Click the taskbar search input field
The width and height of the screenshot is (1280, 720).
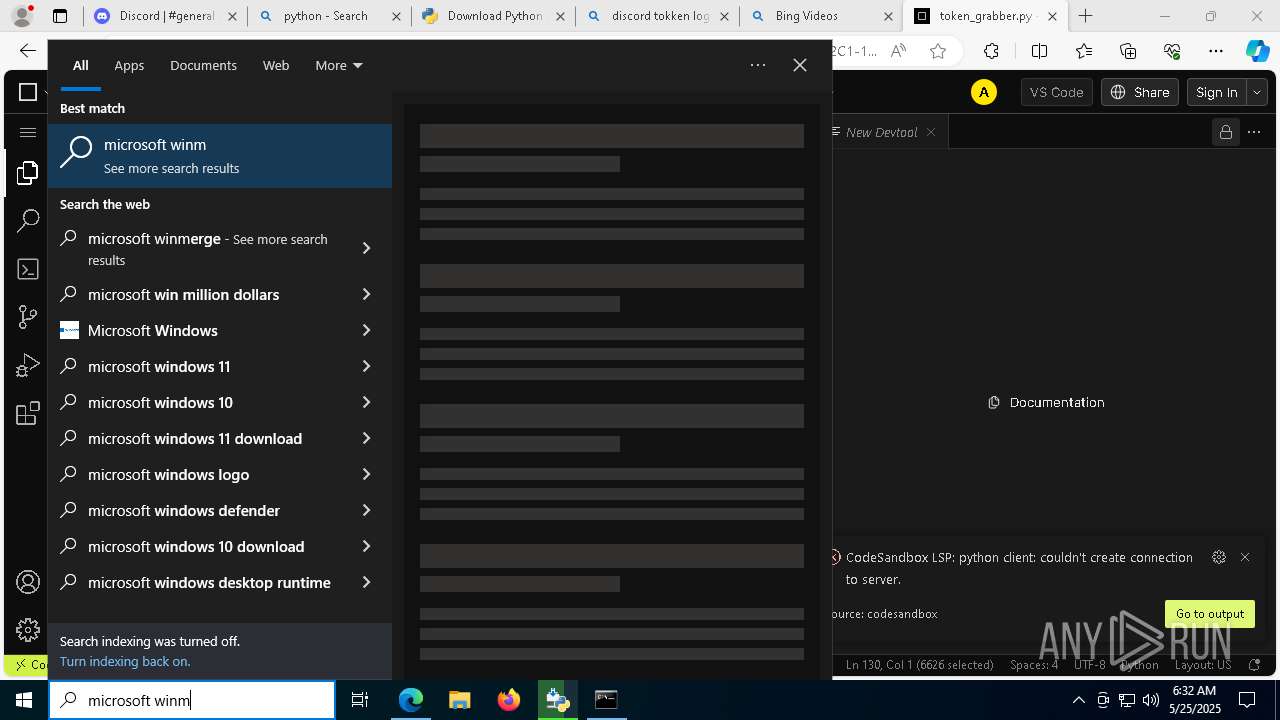[x=192, y=700]
